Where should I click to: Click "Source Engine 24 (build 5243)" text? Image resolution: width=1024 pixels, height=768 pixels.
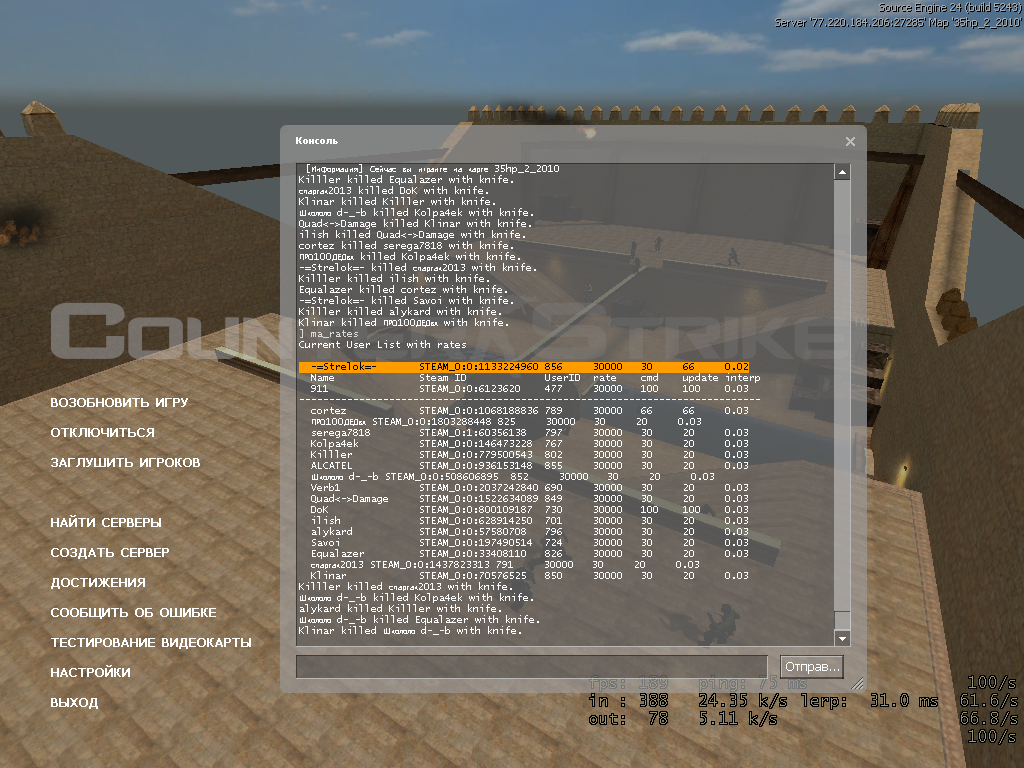(950, 8)
